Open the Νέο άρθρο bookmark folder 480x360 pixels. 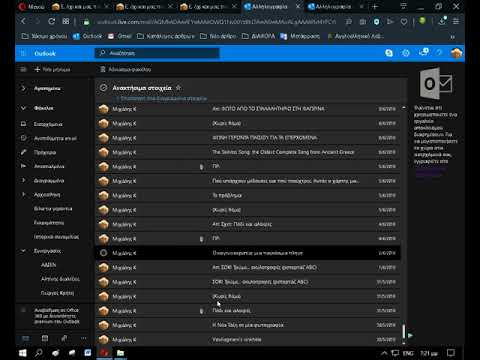click(218, 36)
